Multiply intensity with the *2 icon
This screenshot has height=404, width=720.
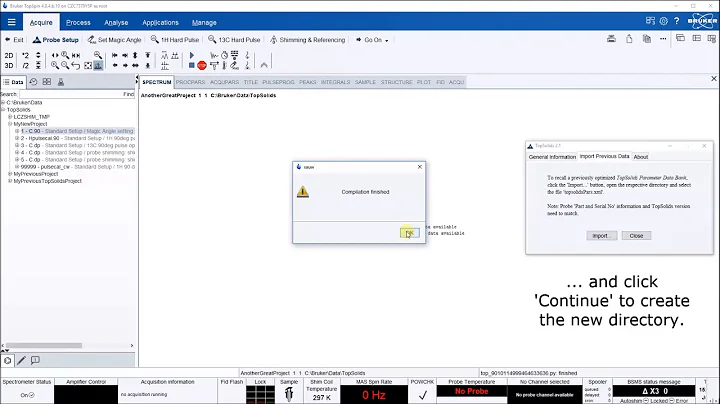coord(25,55)
